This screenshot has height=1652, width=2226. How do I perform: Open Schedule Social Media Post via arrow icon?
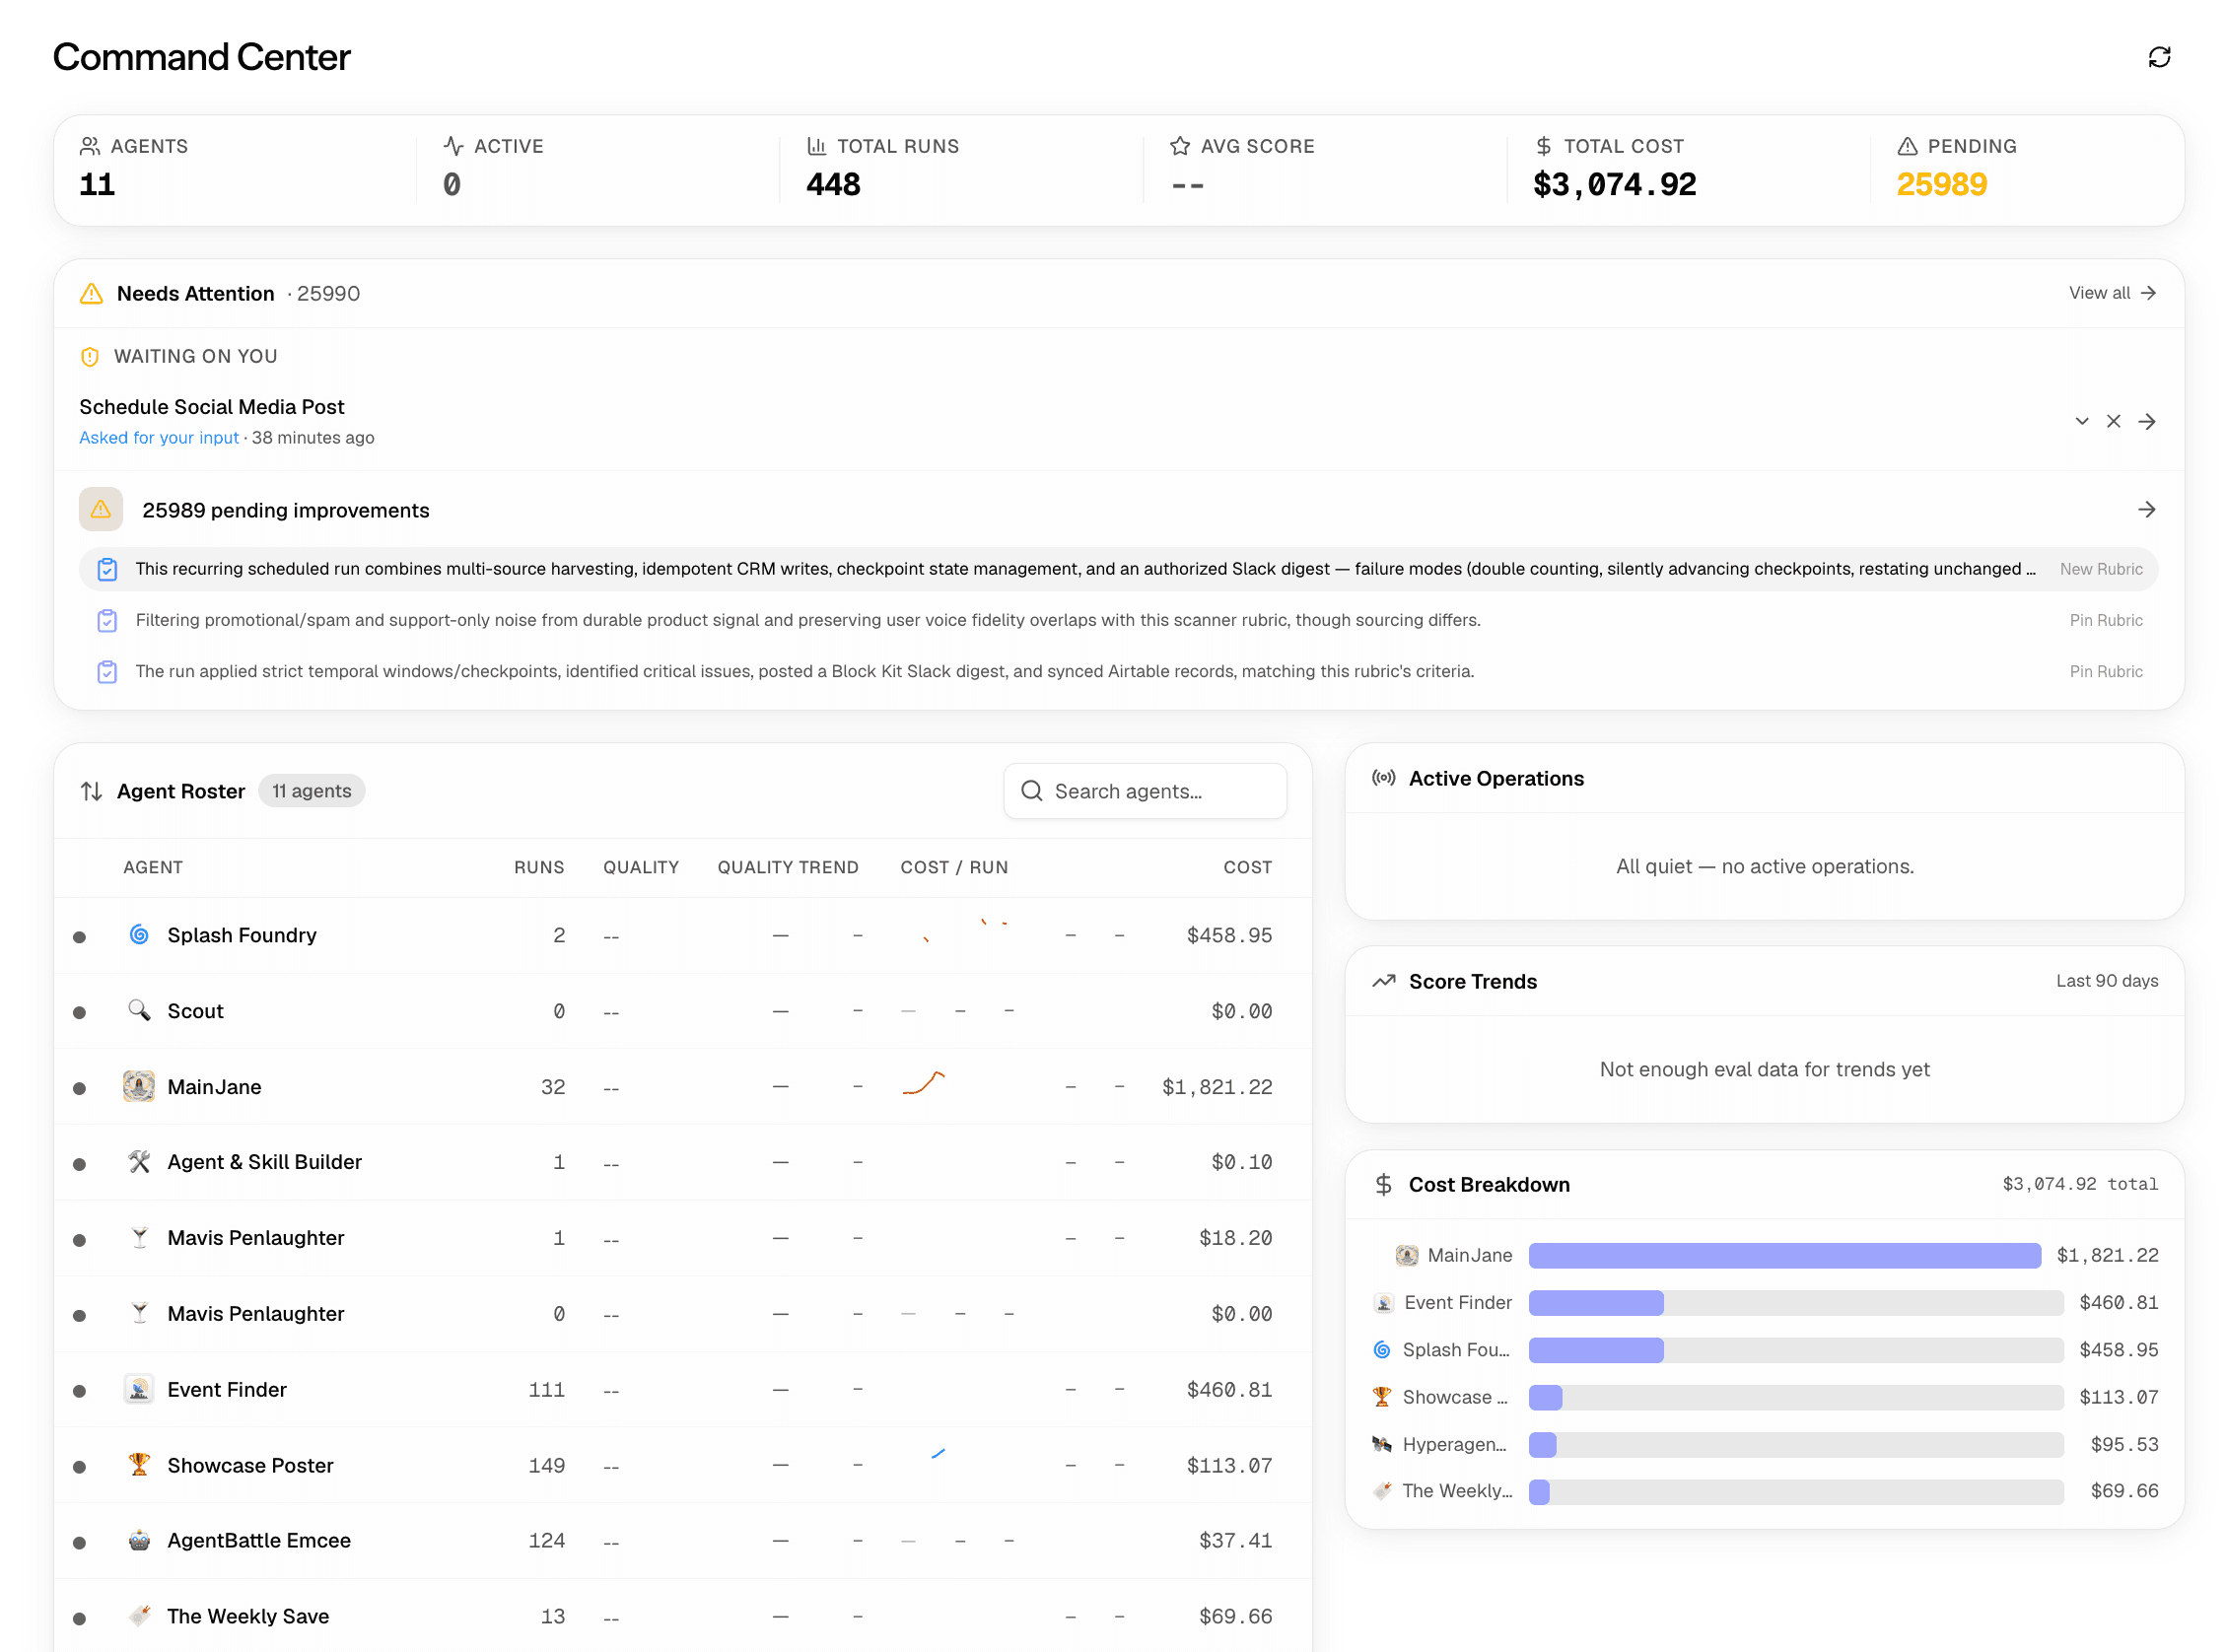pos(2146,421)
